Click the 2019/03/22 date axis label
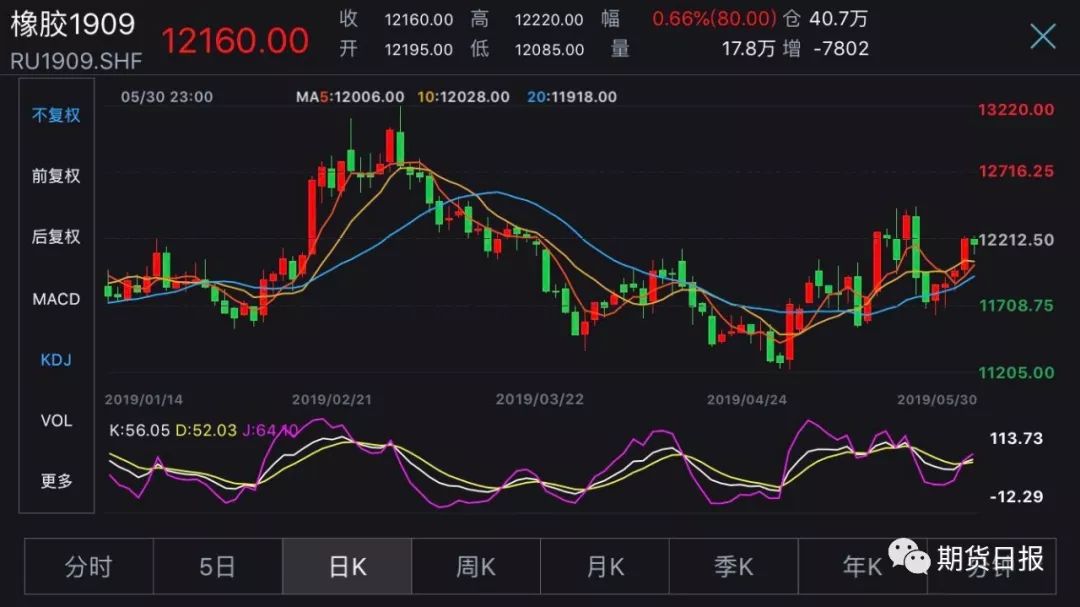This screenshot has width=1080, height=607. pos(540,399)
